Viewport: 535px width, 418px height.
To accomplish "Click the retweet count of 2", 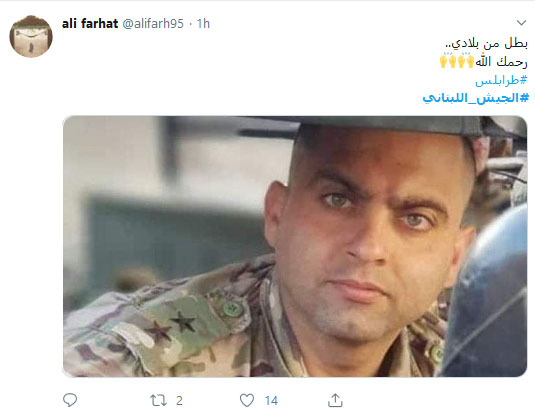I will (x=179, y=401).
